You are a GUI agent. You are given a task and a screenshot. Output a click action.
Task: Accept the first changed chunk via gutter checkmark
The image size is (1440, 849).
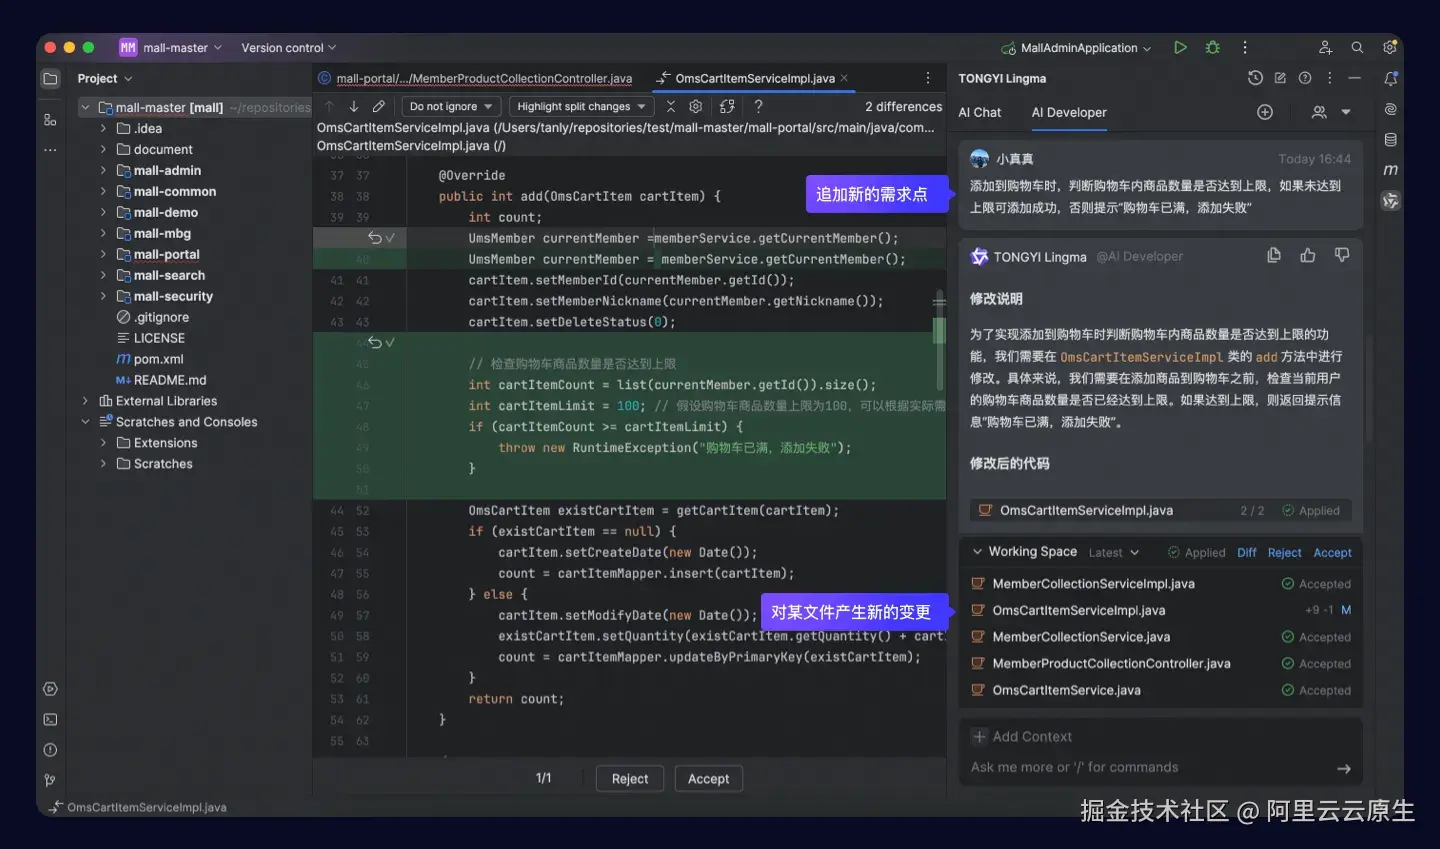(x=390, y=238)
